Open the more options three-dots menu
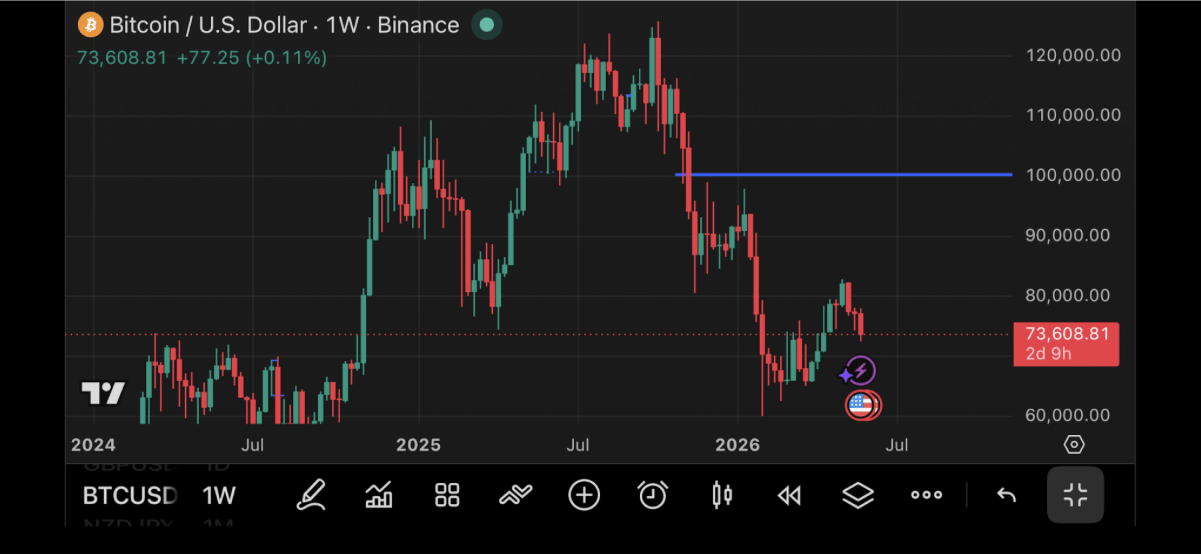Viewport: 1201px width, 555px height. click(926, 494)
